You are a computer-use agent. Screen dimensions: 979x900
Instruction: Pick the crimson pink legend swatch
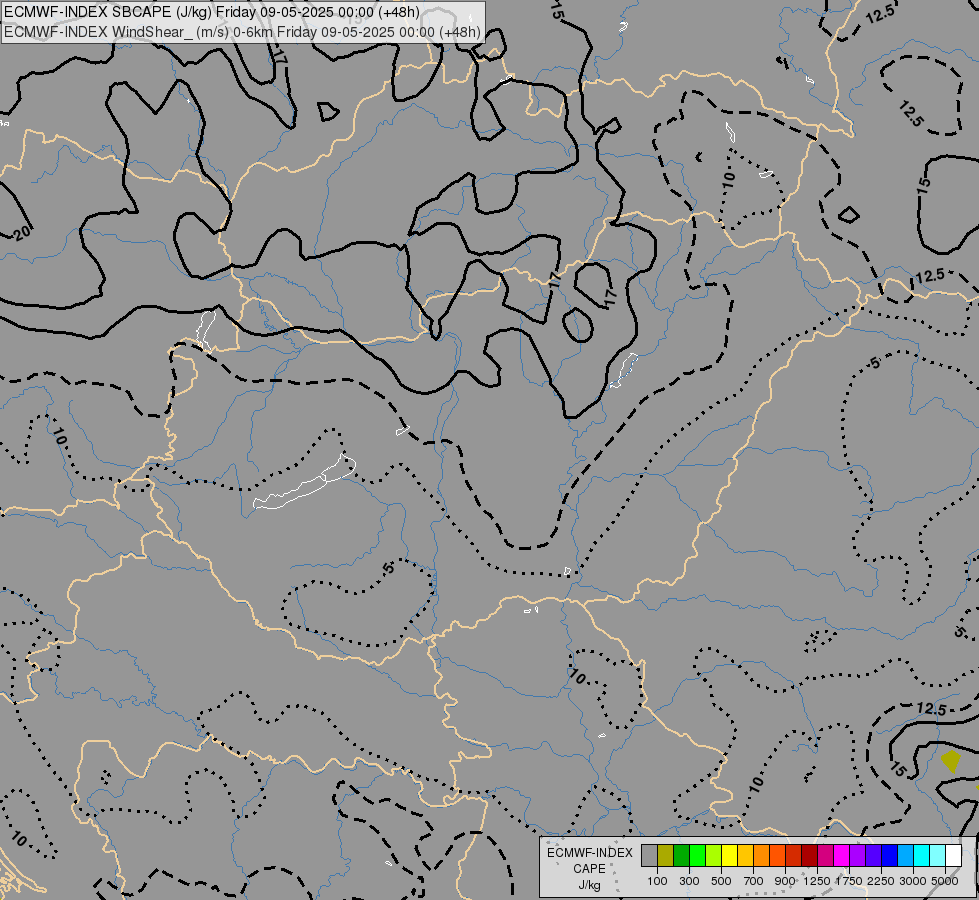pos(825,856)
